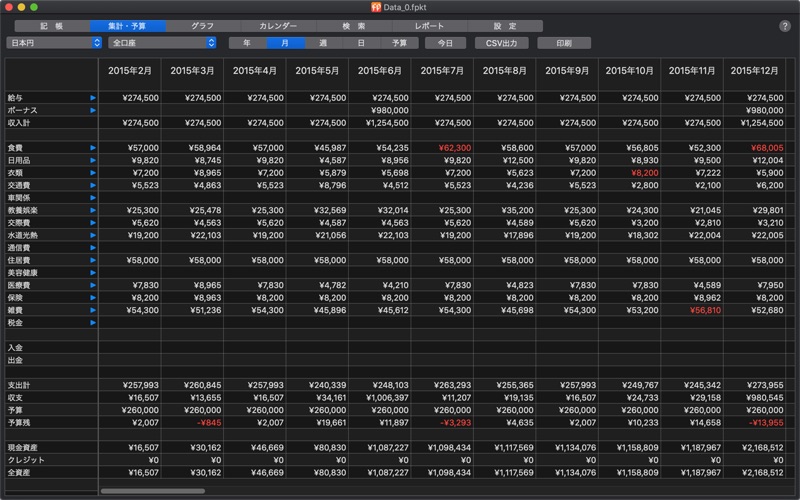Expand the 交通費 row arrow

click(93, 185)
